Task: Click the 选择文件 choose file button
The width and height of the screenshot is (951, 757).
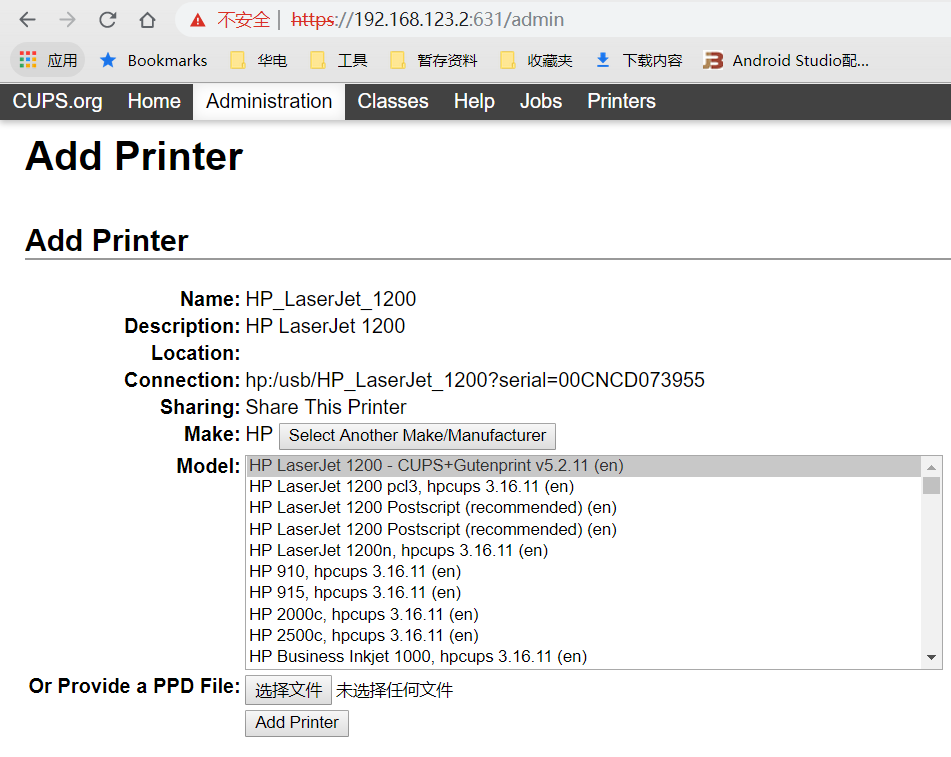Action: tap(289, 690)
